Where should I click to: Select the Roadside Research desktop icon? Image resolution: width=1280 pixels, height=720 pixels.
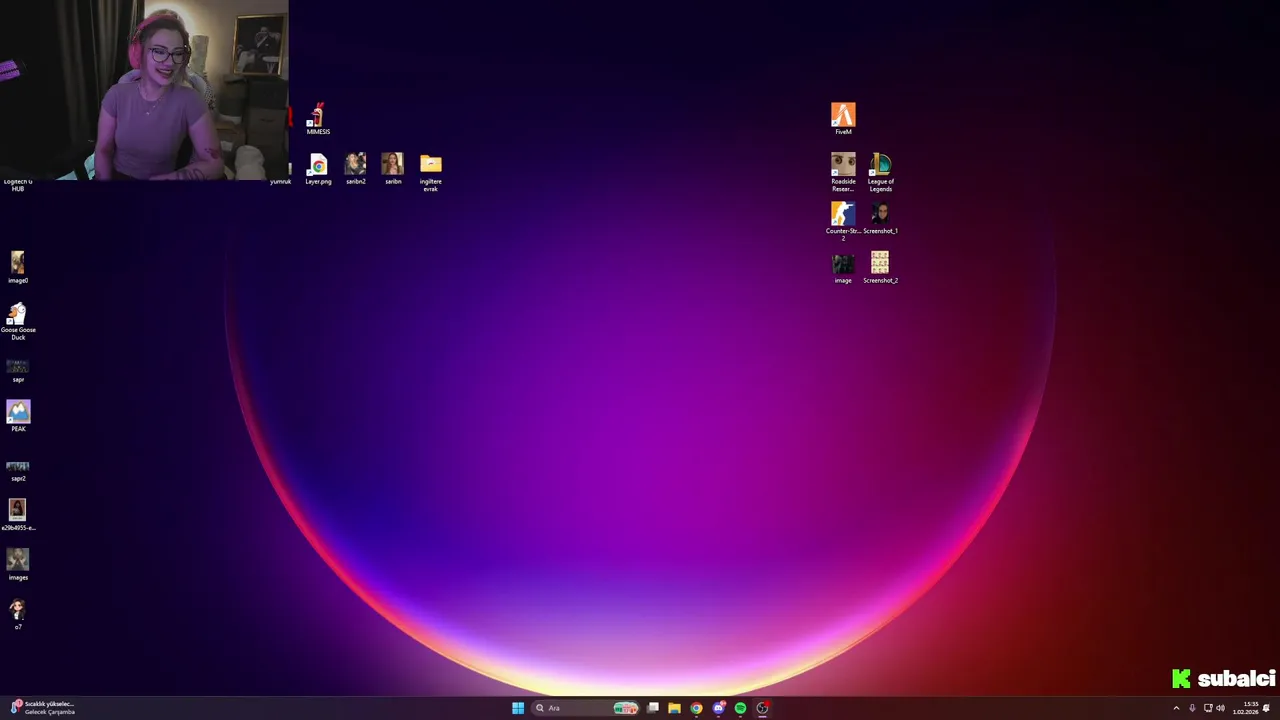(843, 172)
